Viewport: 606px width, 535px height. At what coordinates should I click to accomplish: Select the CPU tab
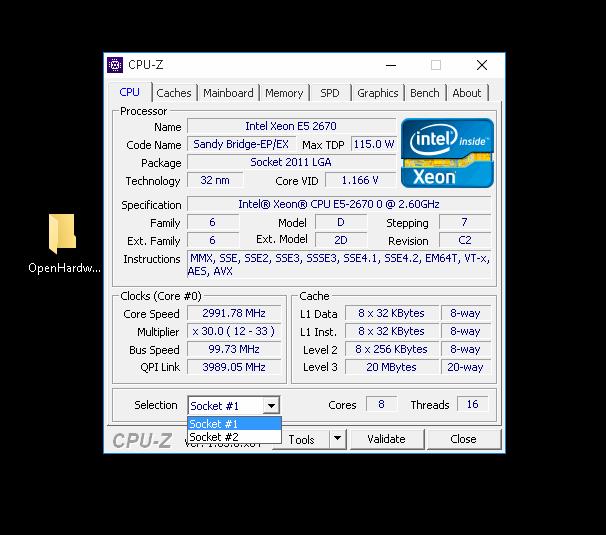[x=129, y=92]
